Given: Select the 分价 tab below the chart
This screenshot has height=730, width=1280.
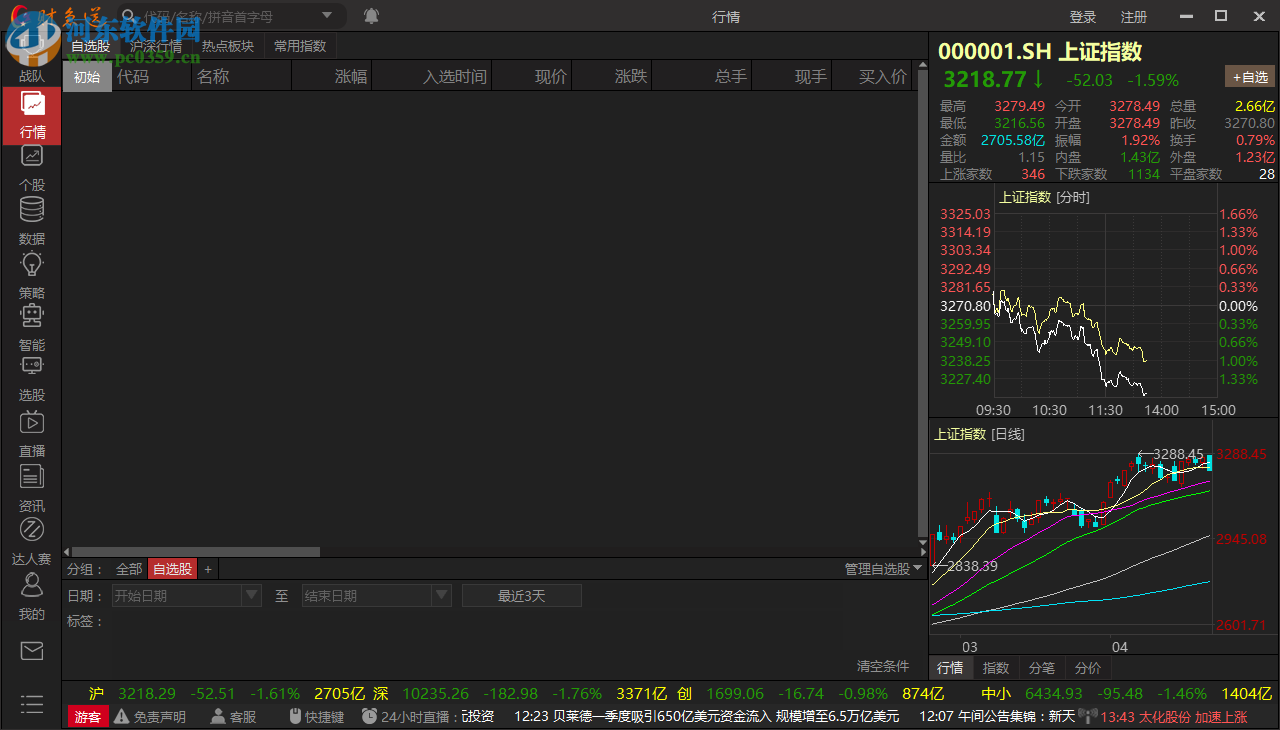Looking at the screenshot, I should coord(1088,667).
